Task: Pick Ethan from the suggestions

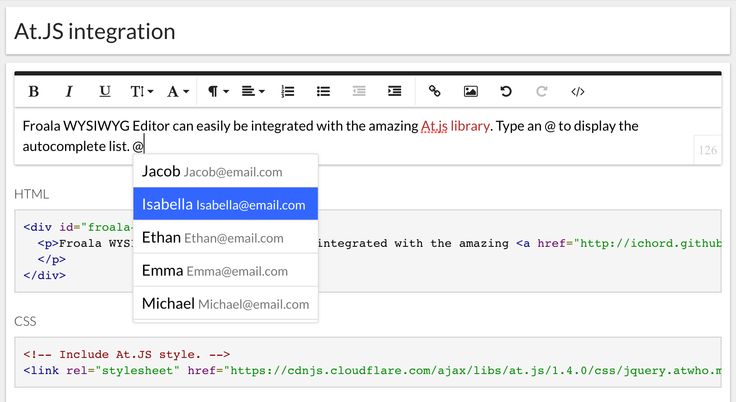Action: click(225, 237)
